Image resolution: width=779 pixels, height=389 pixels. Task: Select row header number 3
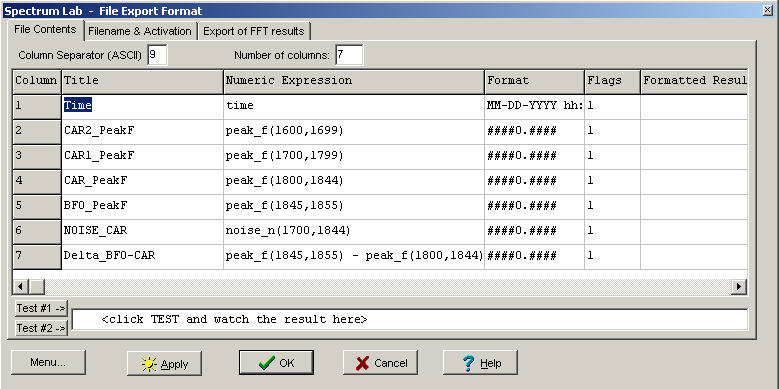click(x=37, y=157)
